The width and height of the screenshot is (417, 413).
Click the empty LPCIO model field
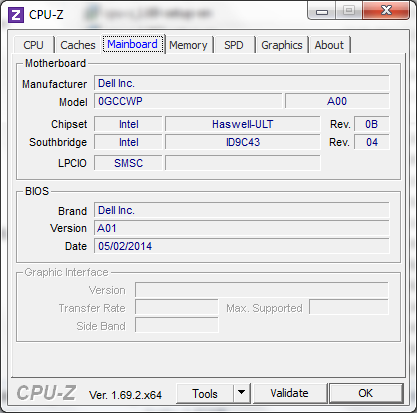243,163
